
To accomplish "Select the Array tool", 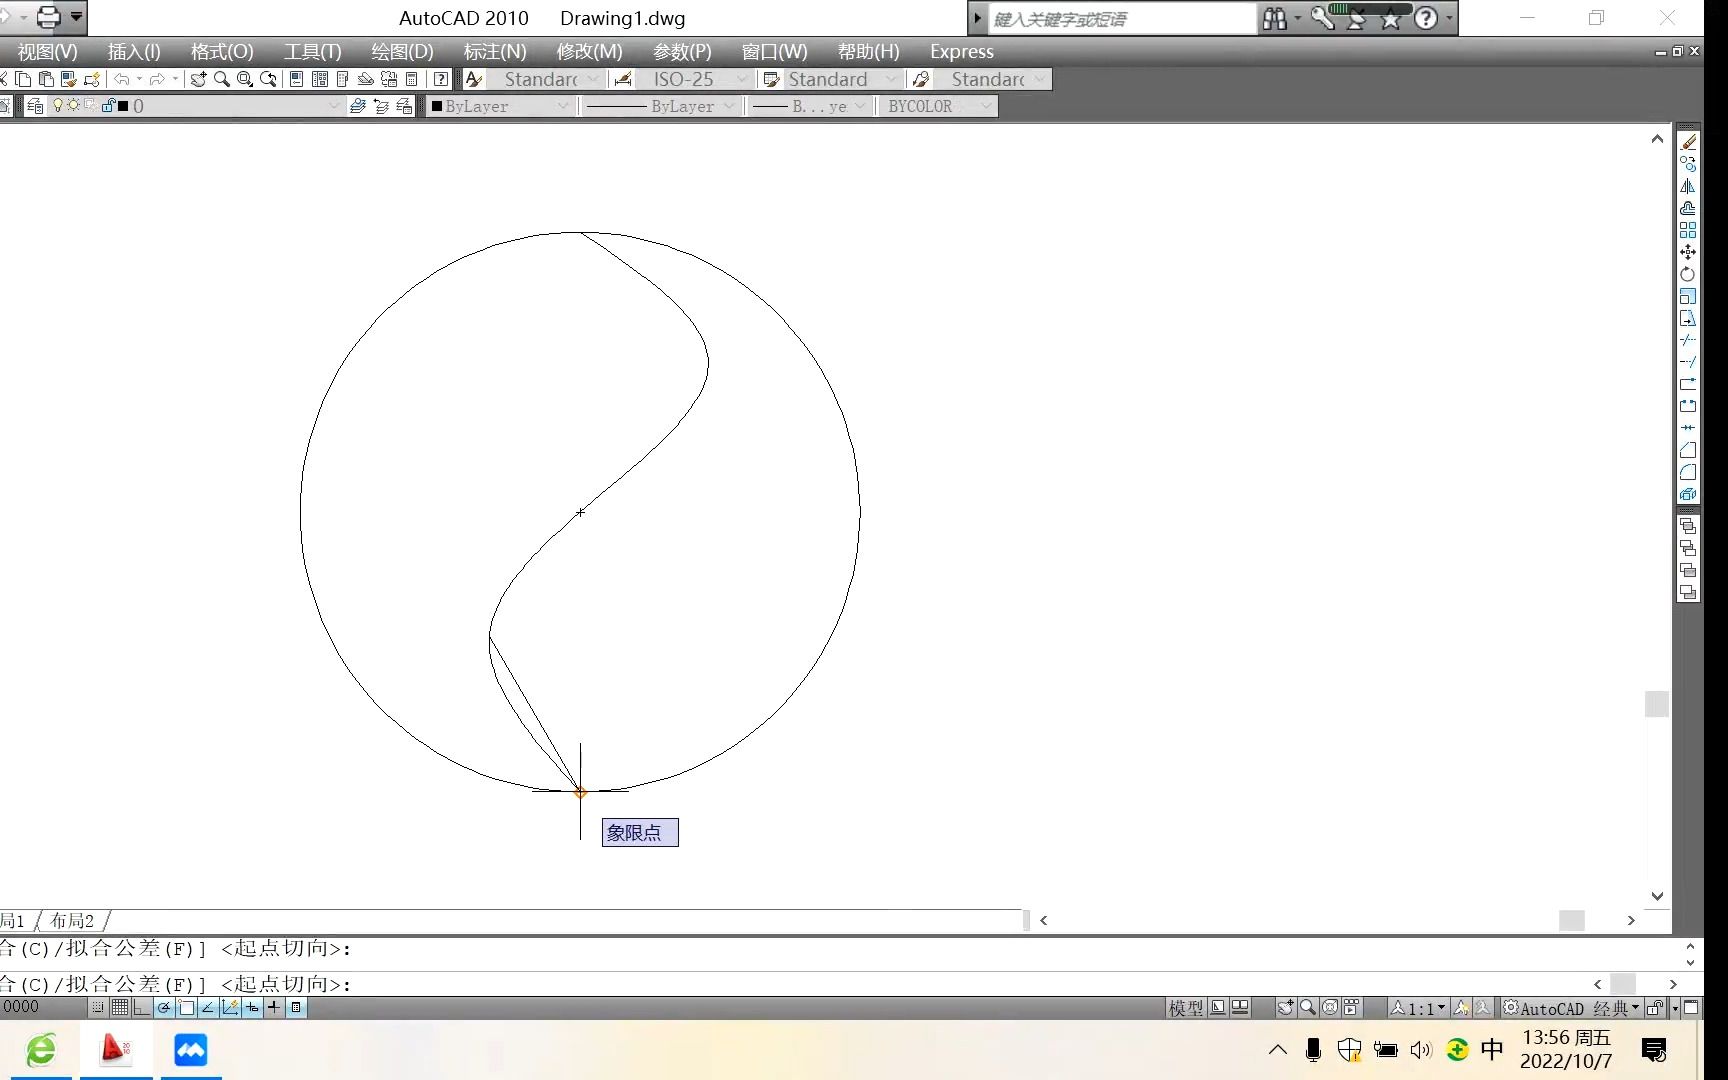I will [1688, 230].
